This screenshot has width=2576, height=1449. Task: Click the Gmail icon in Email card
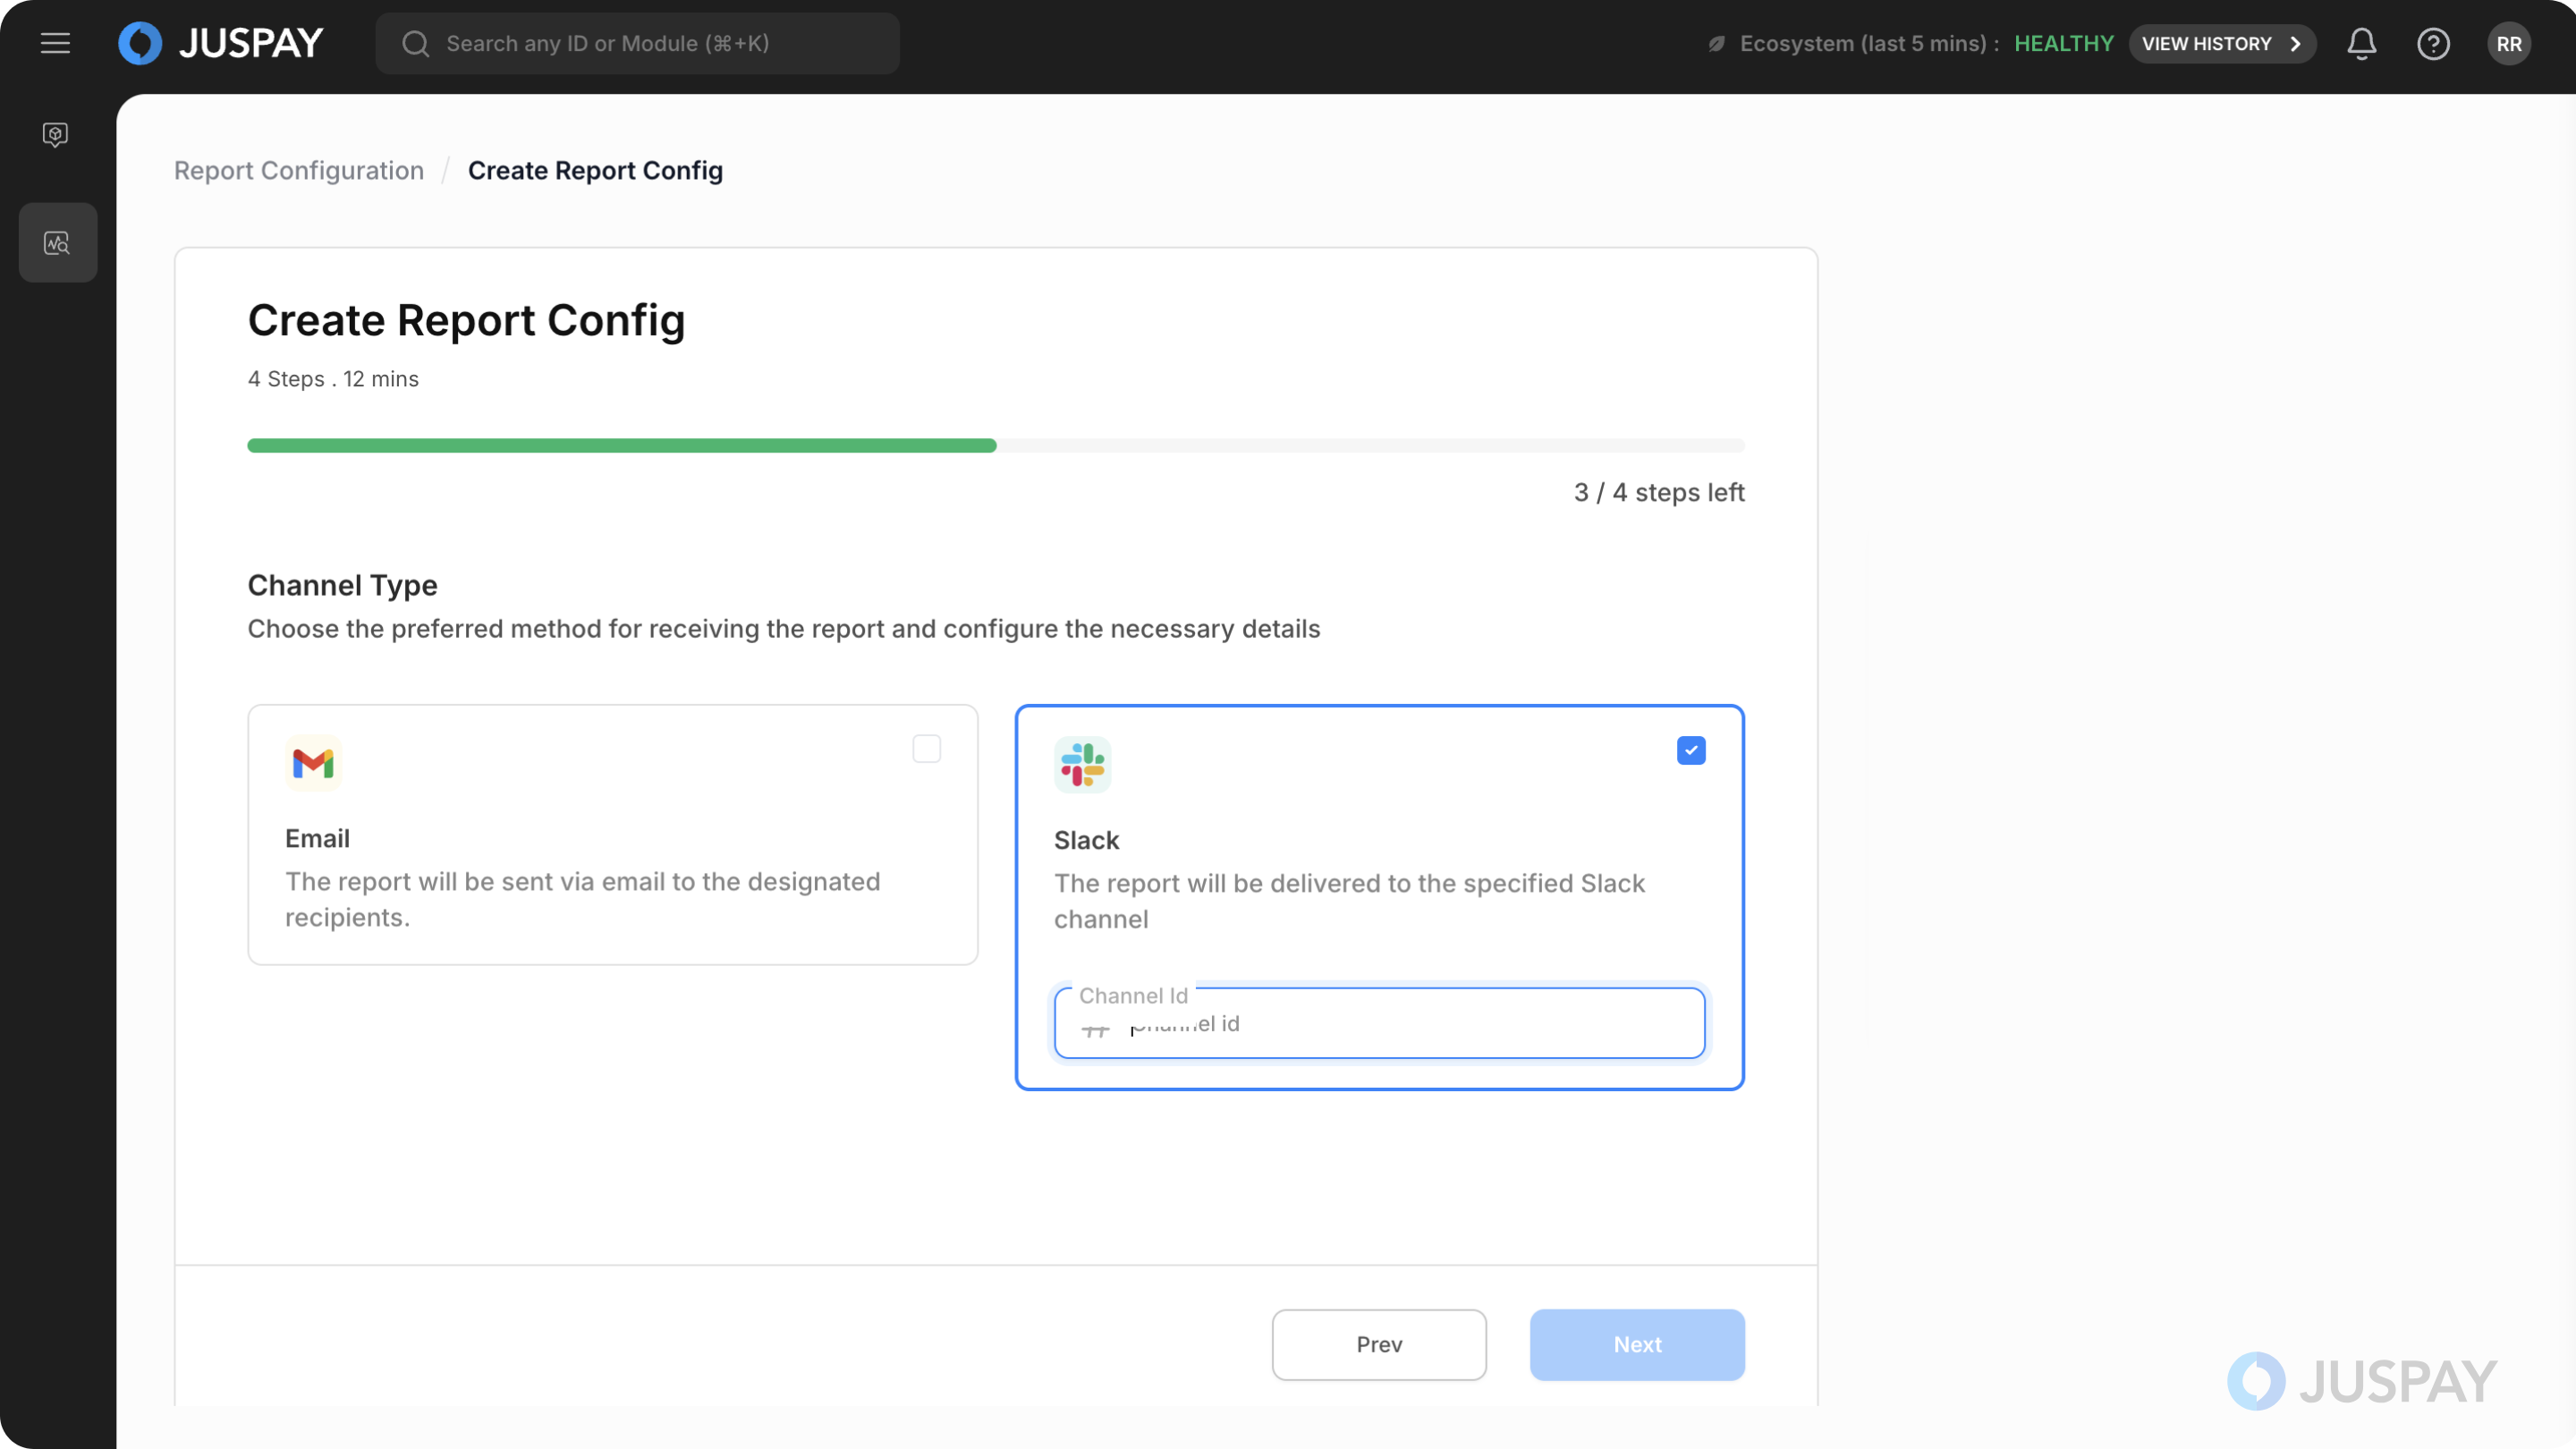(313, 764)
